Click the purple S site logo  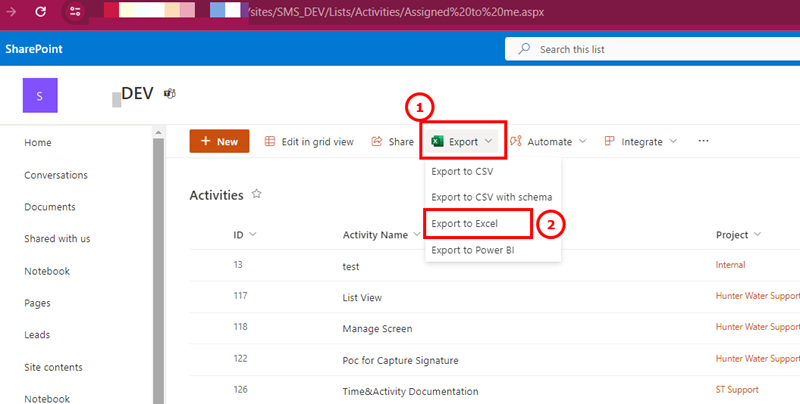point(40,95)
